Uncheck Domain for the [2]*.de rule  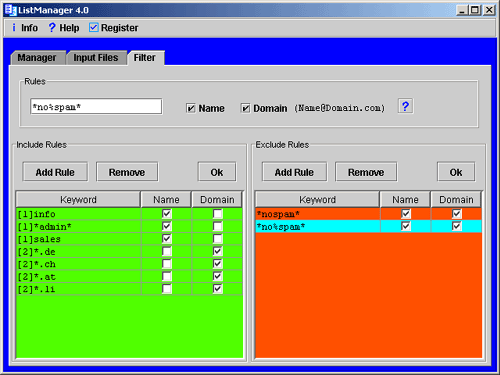[217, 251]
